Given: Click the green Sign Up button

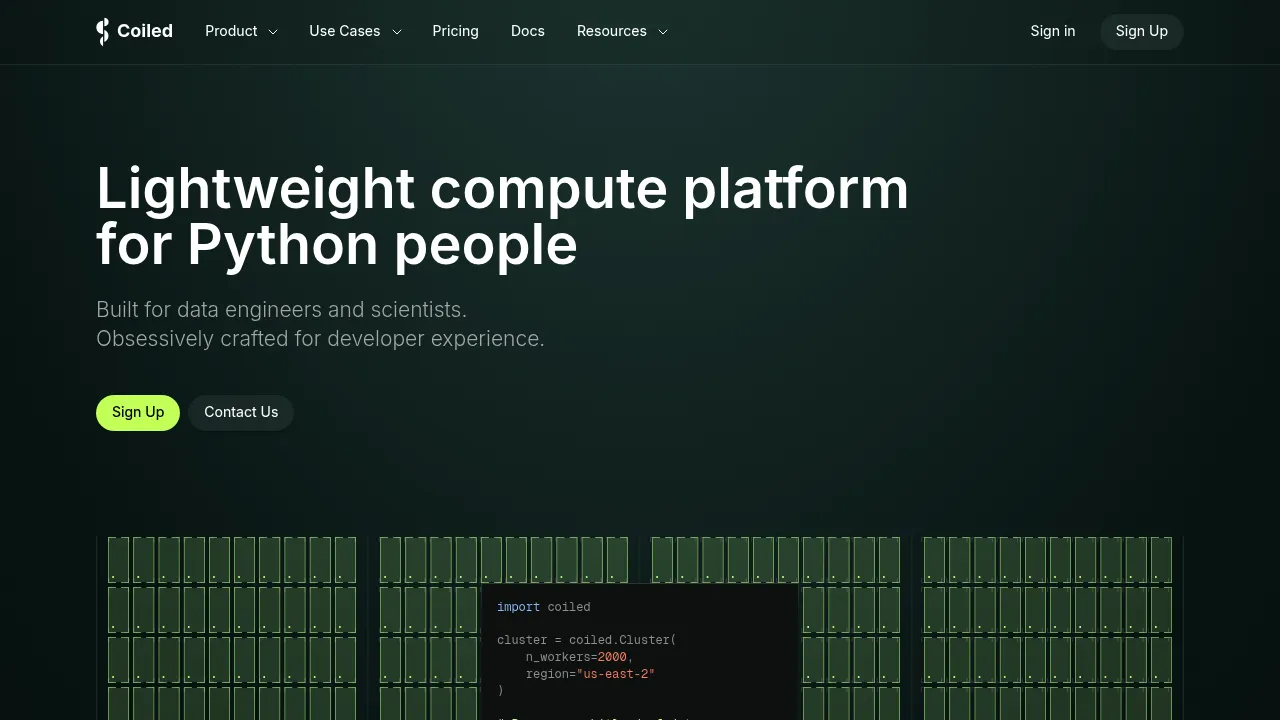Looking at the screenshot, I should [138, 412].
